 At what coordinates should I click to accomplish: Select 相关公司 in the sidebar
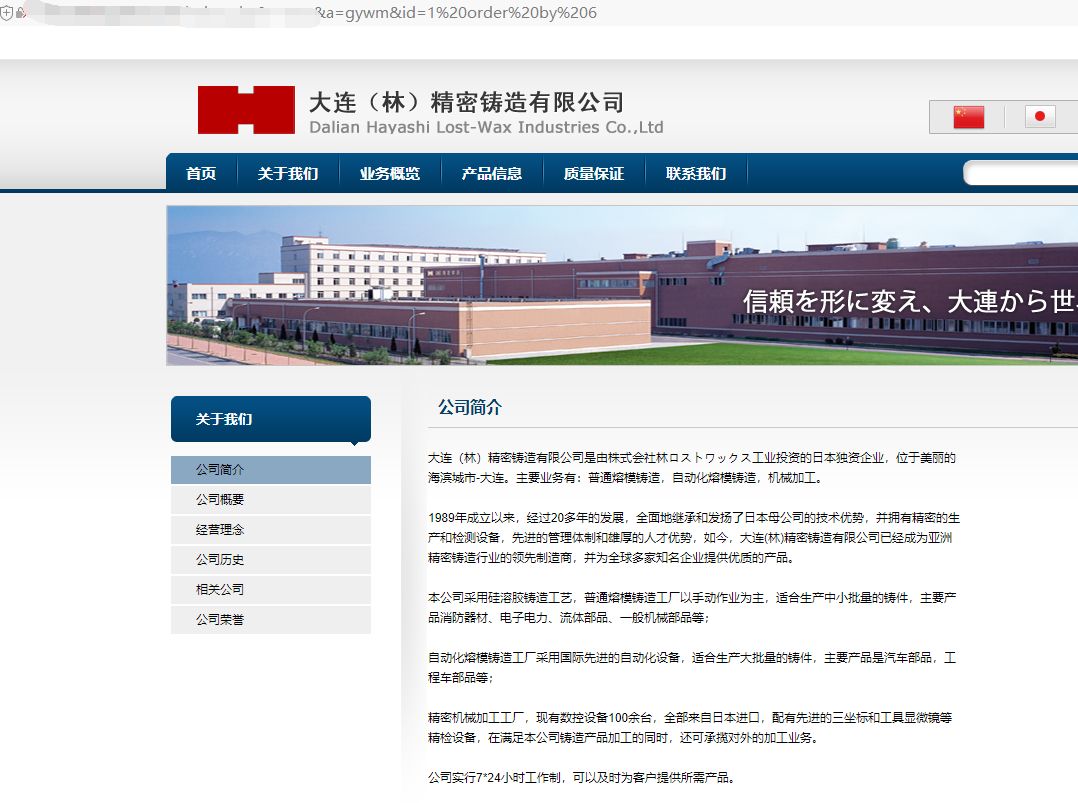[x=271, y=589]
